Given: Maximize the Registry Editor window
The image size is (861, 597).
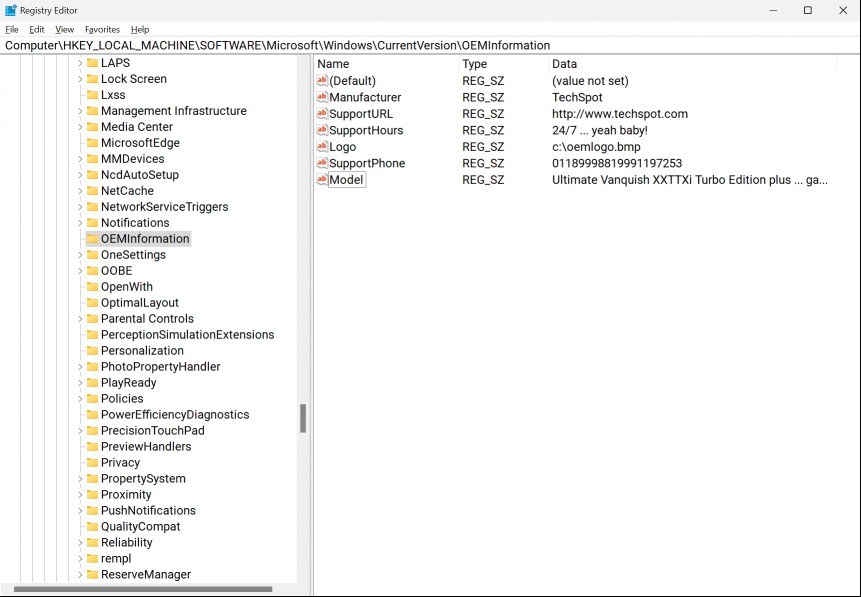Looking at the screenshot, I should point(808,10).
